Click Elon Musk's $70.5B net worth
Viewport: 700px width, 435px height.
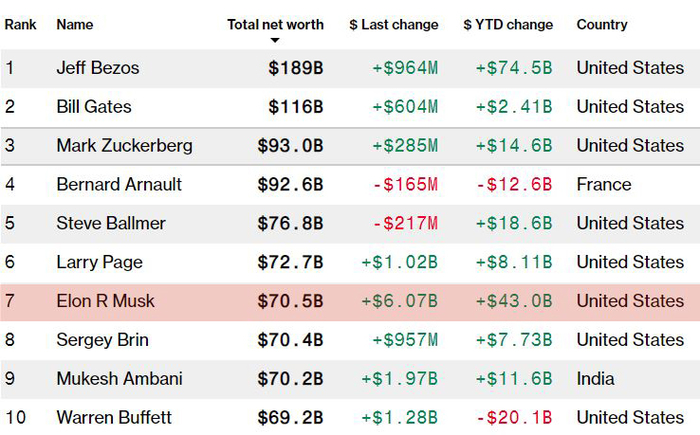click(x=290, y=301)
